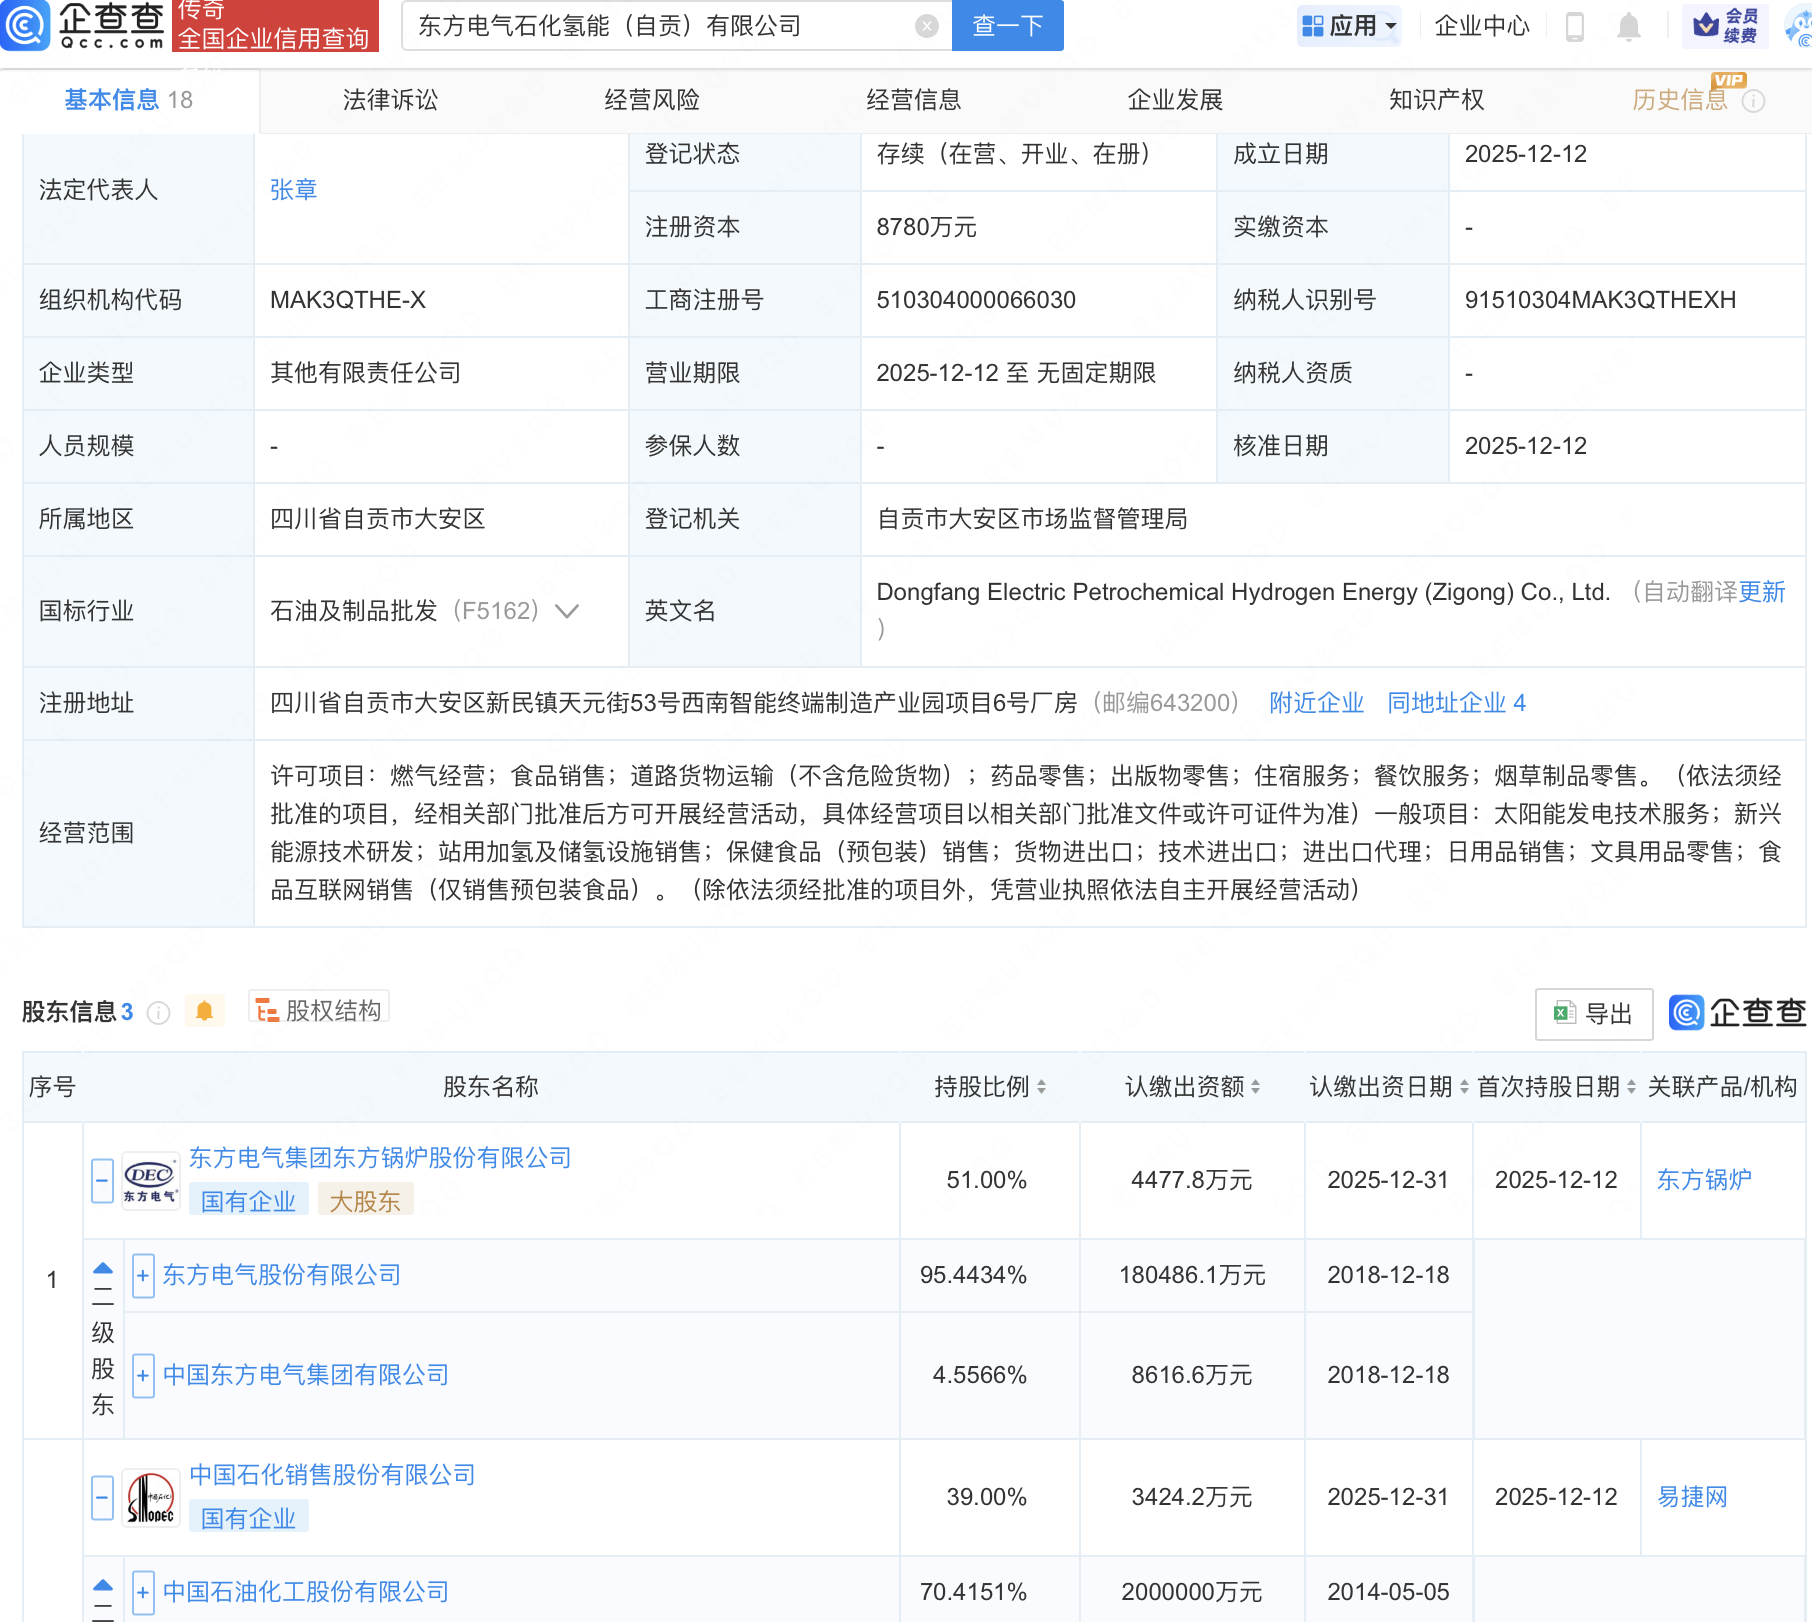The height and width of the screenshot is (1622, 1812).
Task: Visit the 易捷网 related product link
Action: 1691,1497
